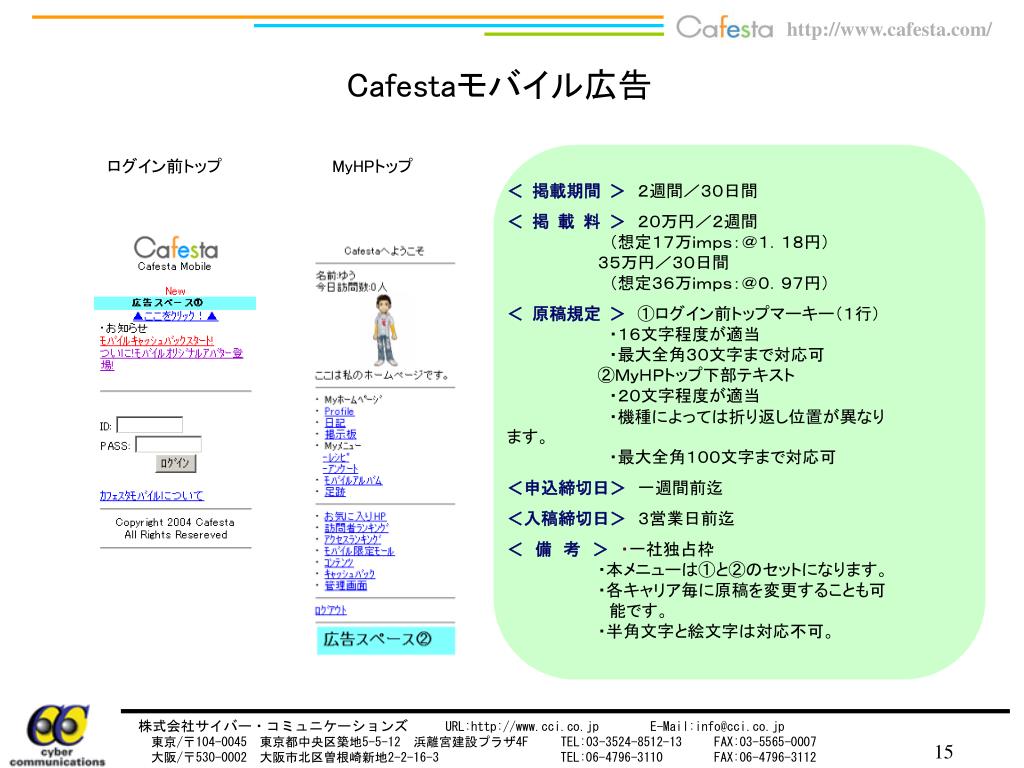
Task: Open the http://www.cafesta.com/ URL in the header
Action: pyautogui.click(x=889, y=29)
